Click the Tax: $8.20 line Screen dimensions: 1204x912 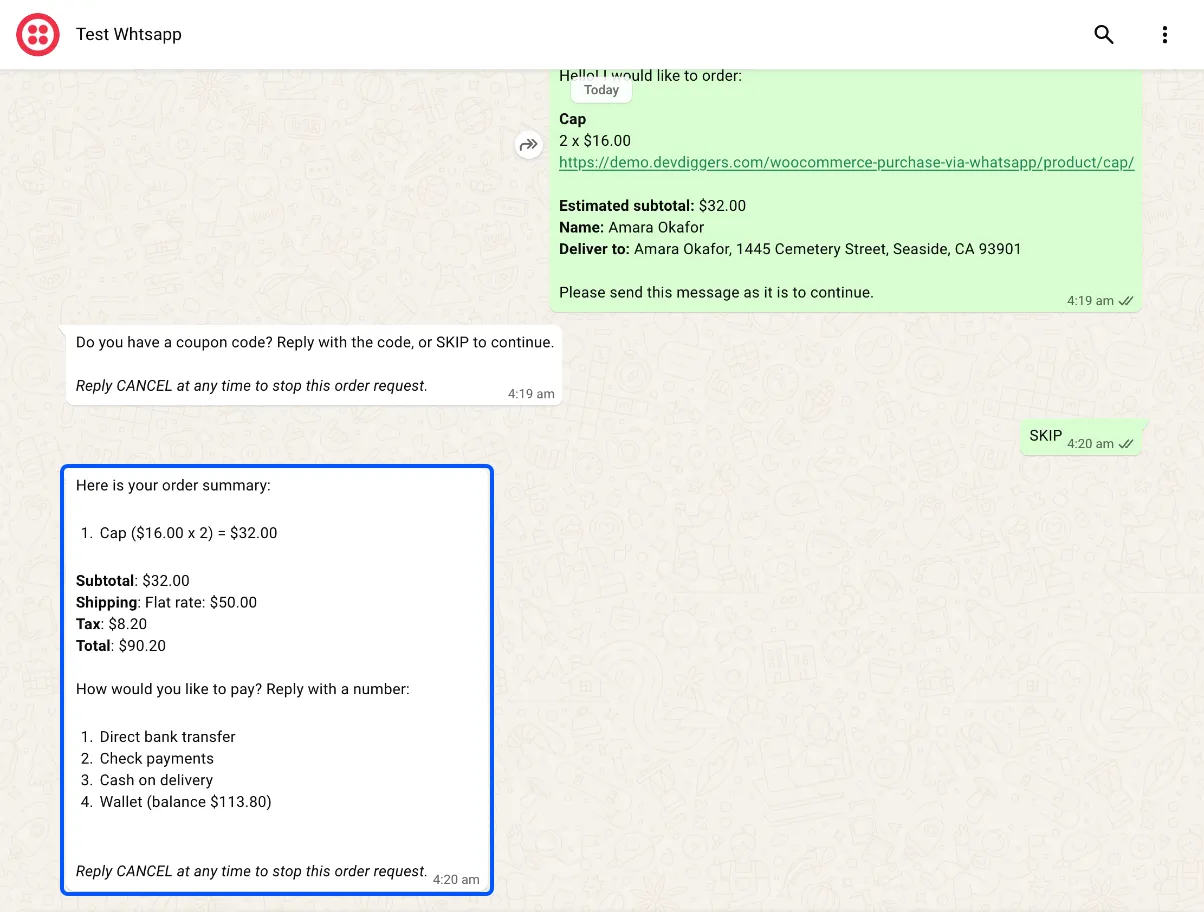coord(112,624)
